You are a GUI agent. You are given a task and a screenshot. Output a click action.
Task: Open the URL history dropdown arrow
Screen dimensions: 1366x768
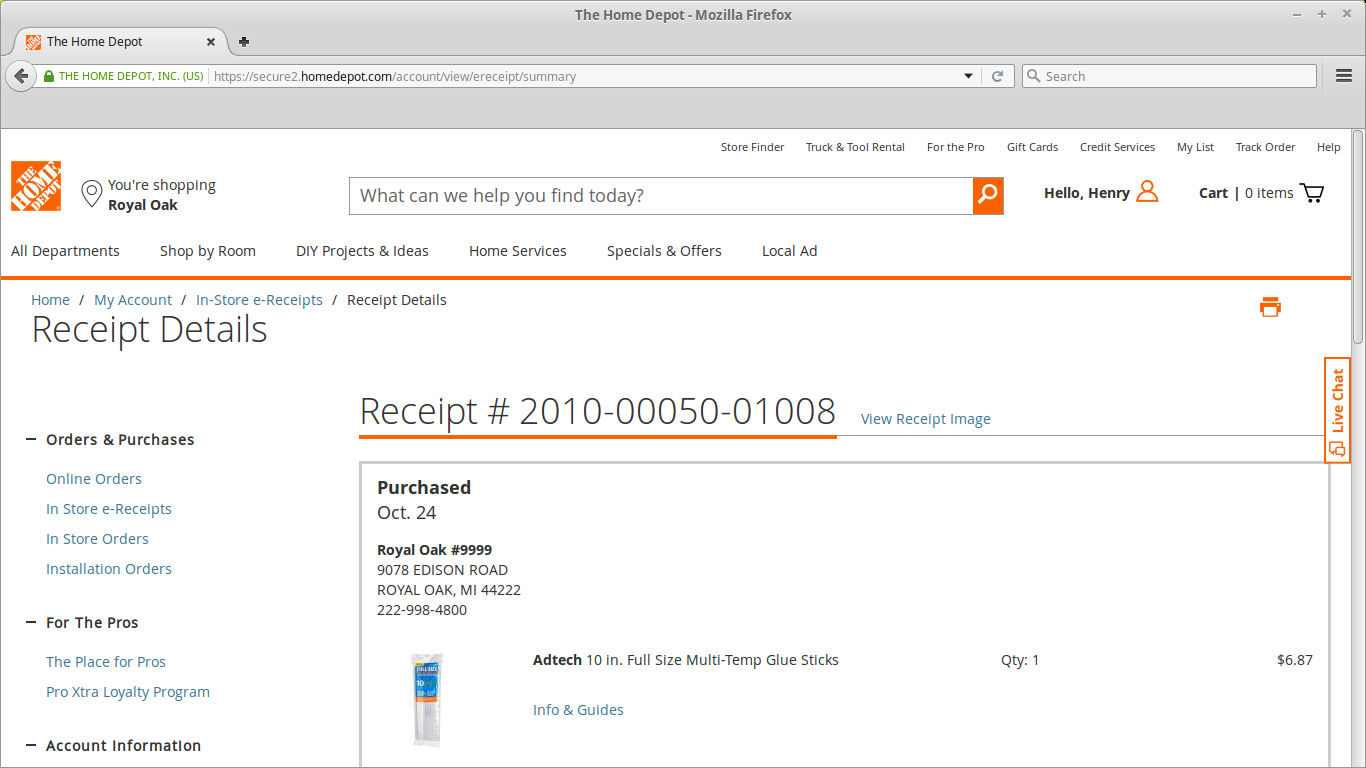(968, 76)
